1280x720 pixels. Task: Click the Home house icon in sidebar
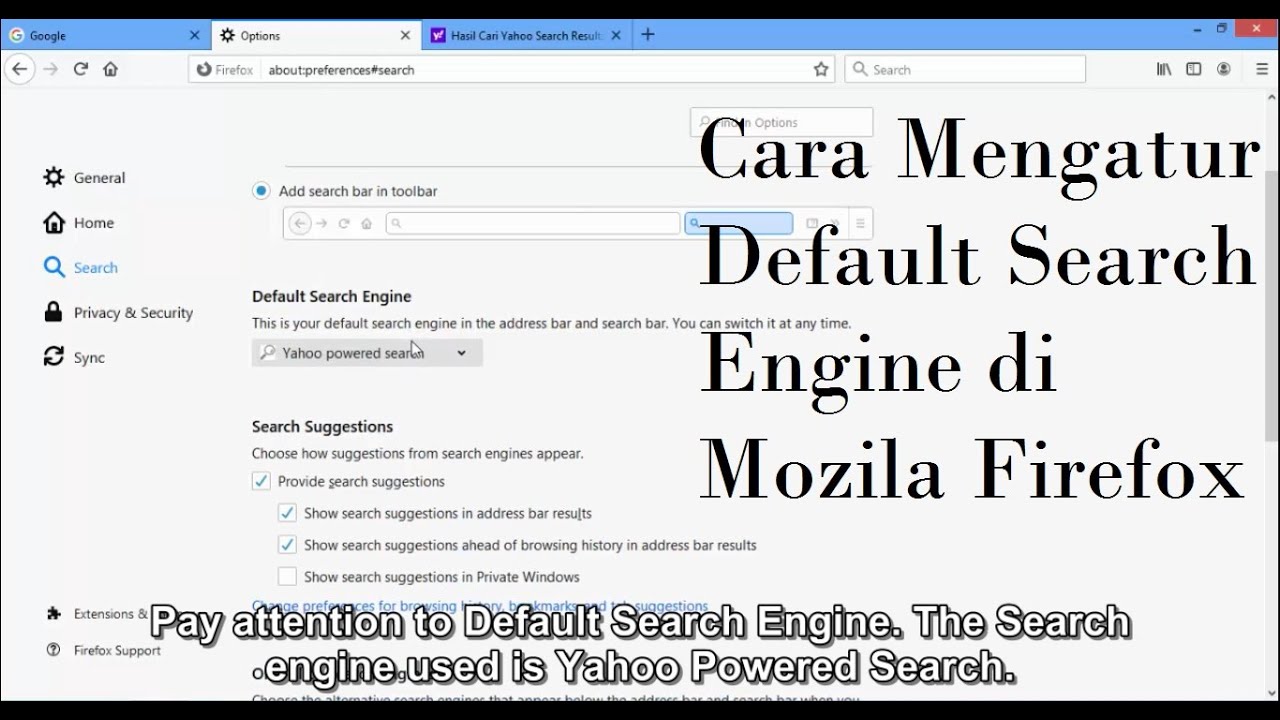pos(53,222)
